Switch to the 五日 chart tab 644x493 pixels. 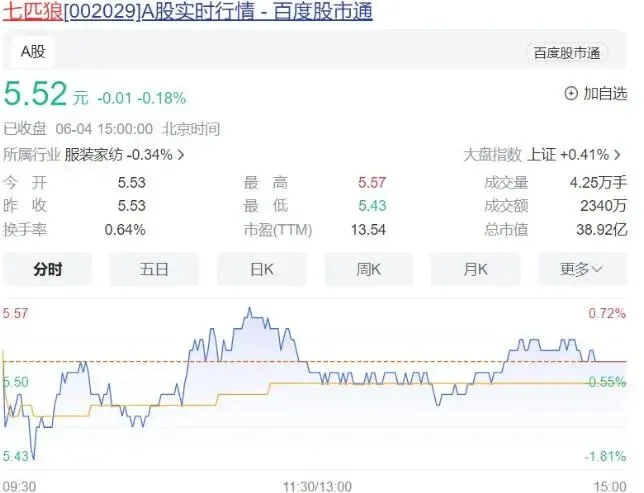[154, 270]
